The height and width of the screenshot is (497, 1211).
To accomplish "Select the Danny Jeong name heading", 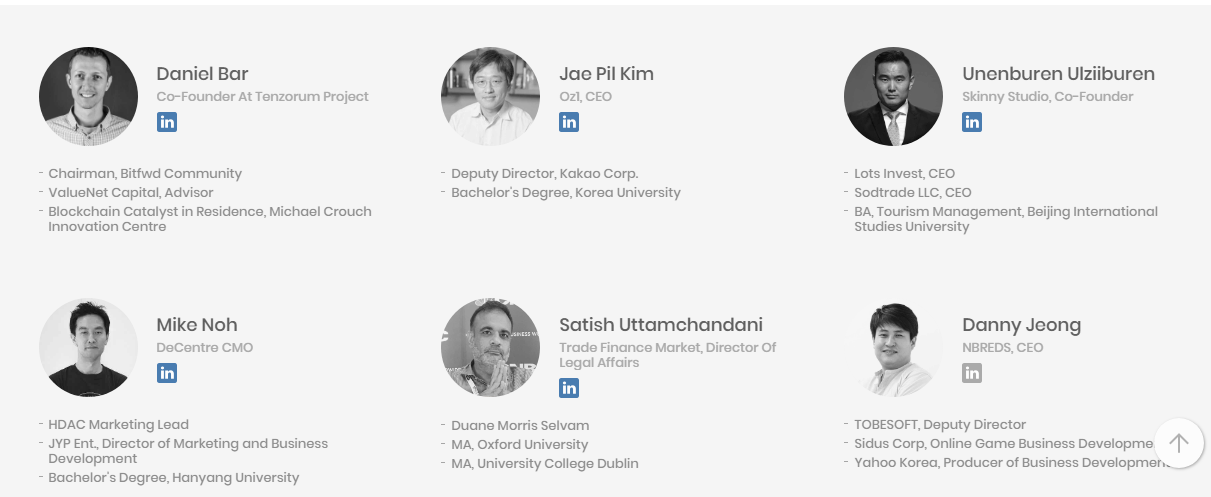I will [1021, 325].
